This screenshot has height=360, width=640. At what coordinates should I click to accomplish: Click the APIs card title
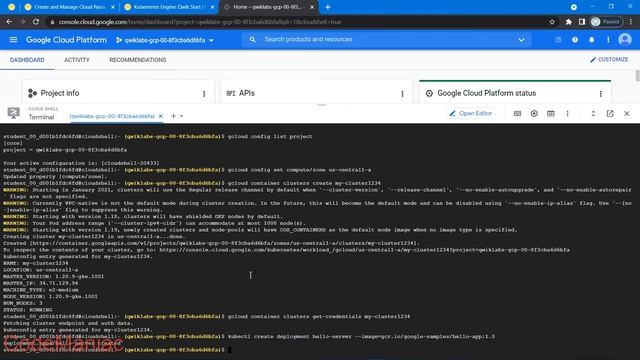(x=247, y=93)
